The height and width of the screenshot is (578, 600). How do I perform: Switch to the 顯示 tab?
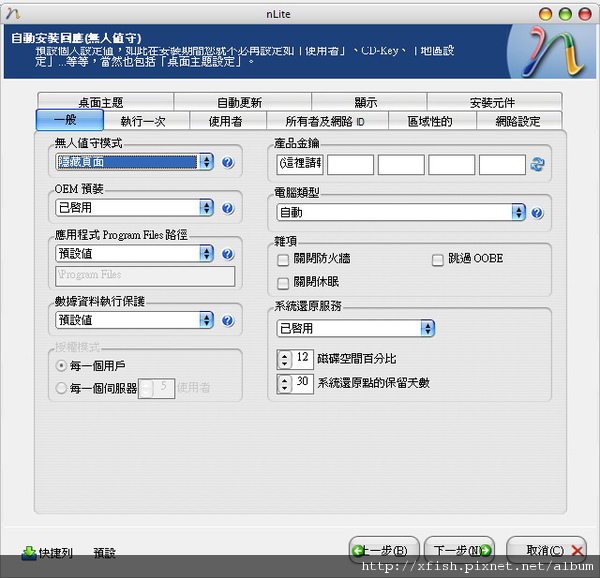coord(369,102)
